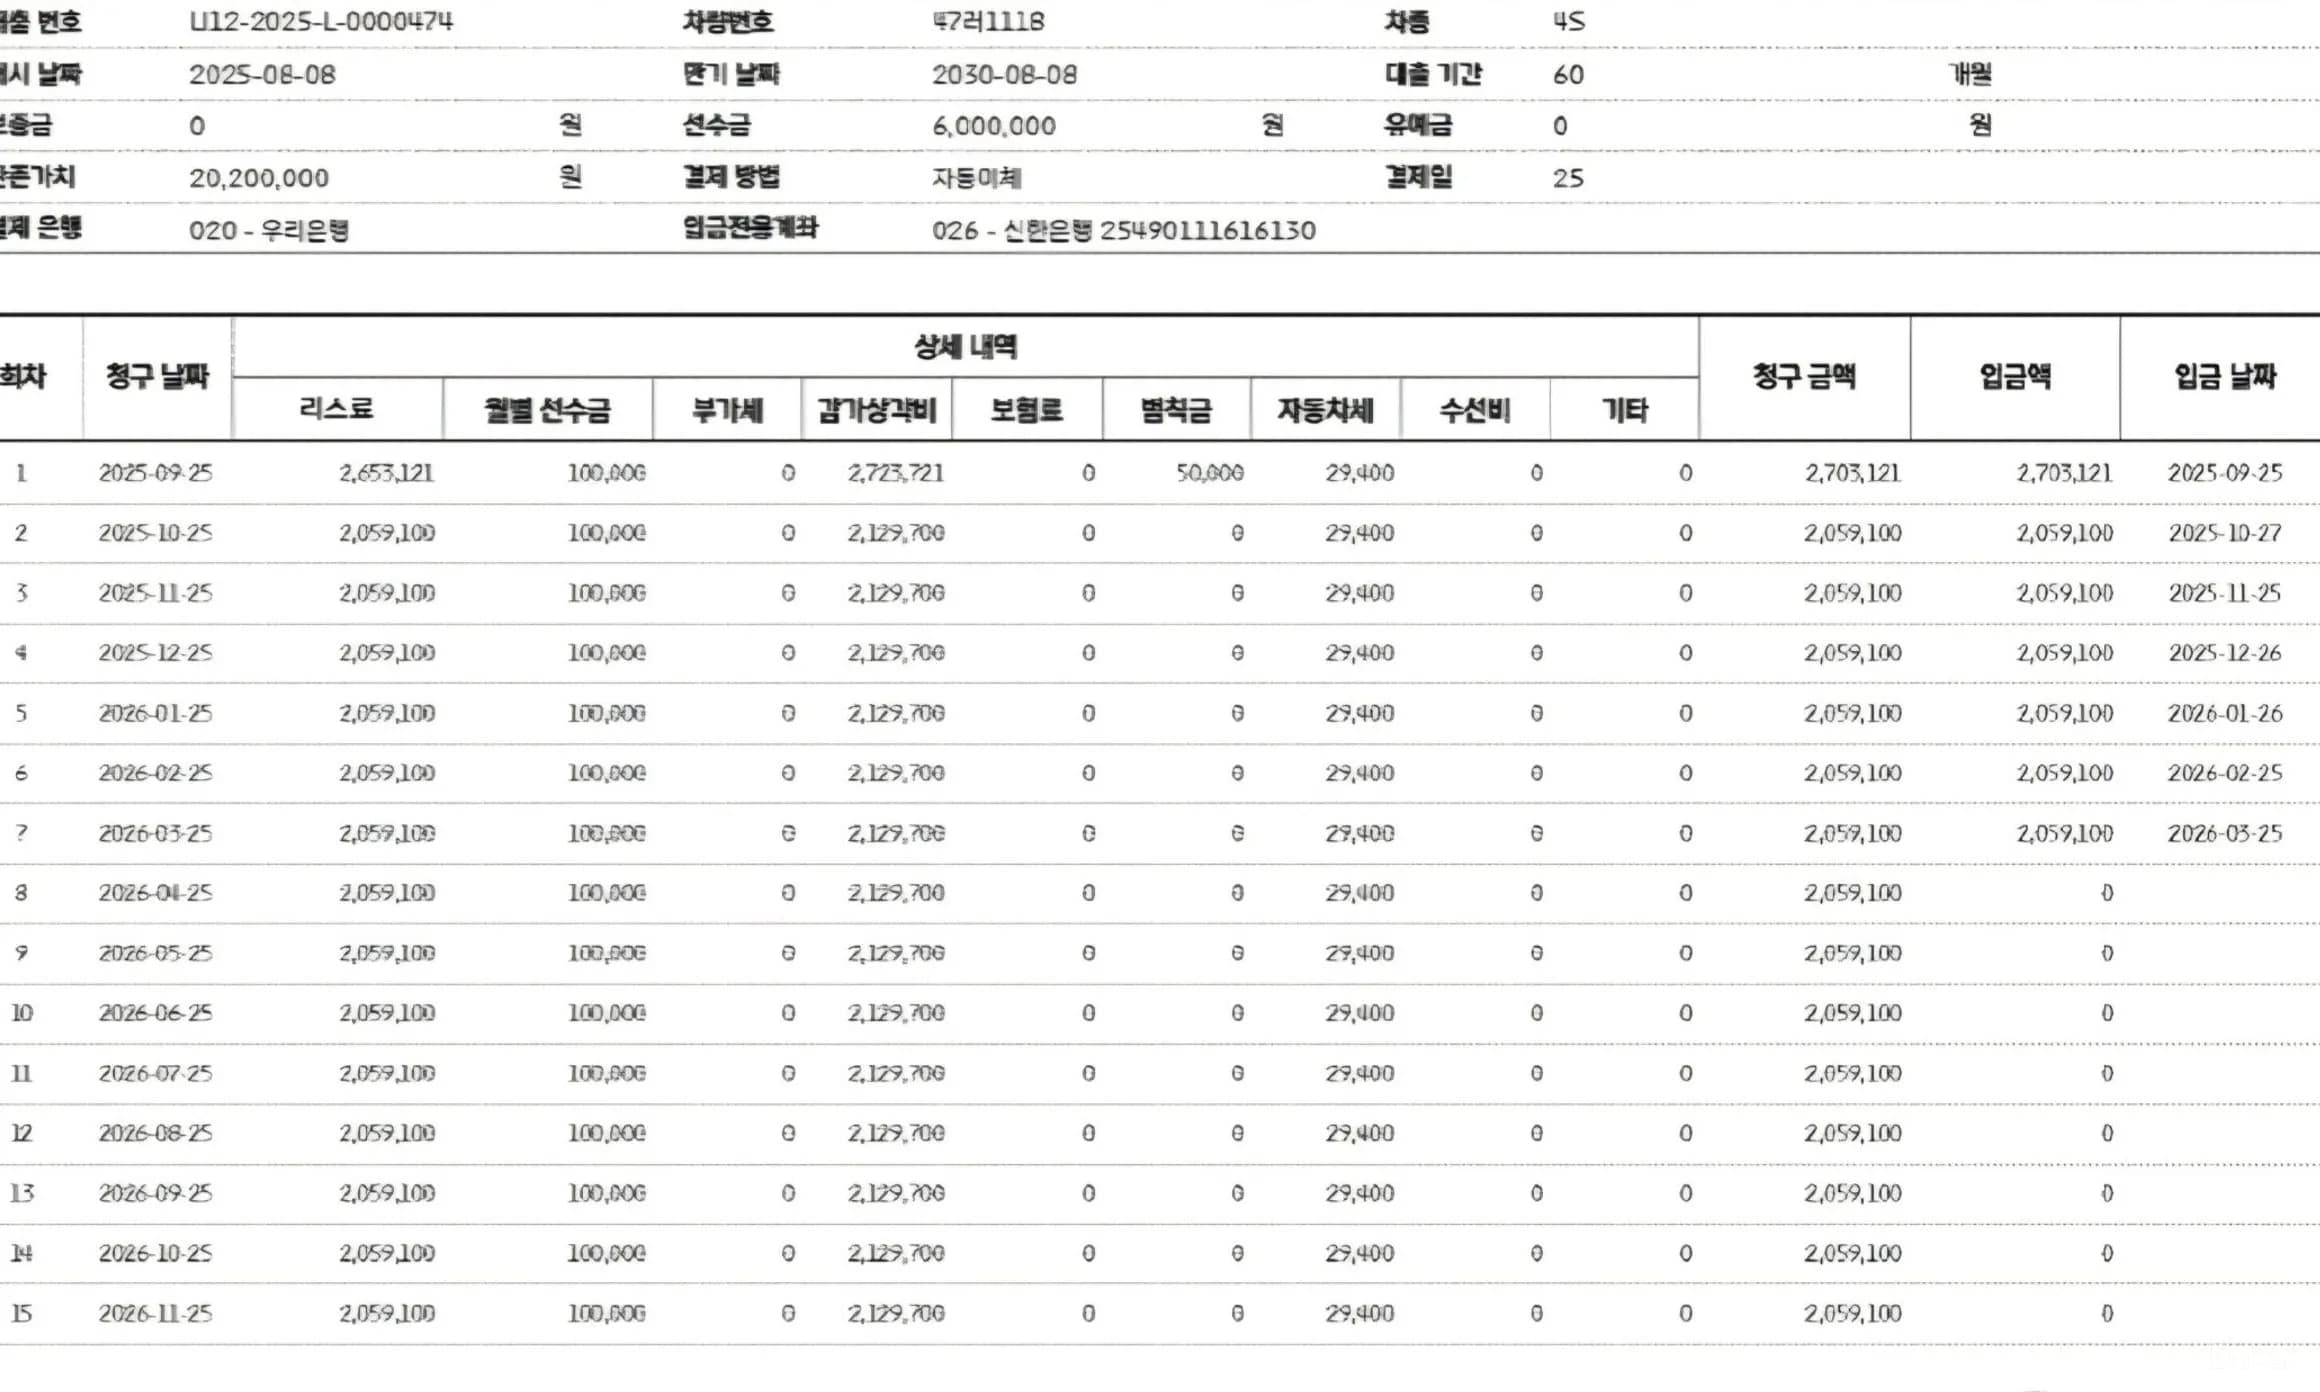This screenshot has width=2320, height=1392.
Task: Click the 감가상각비 column header
Action: (x=877, y=410)
